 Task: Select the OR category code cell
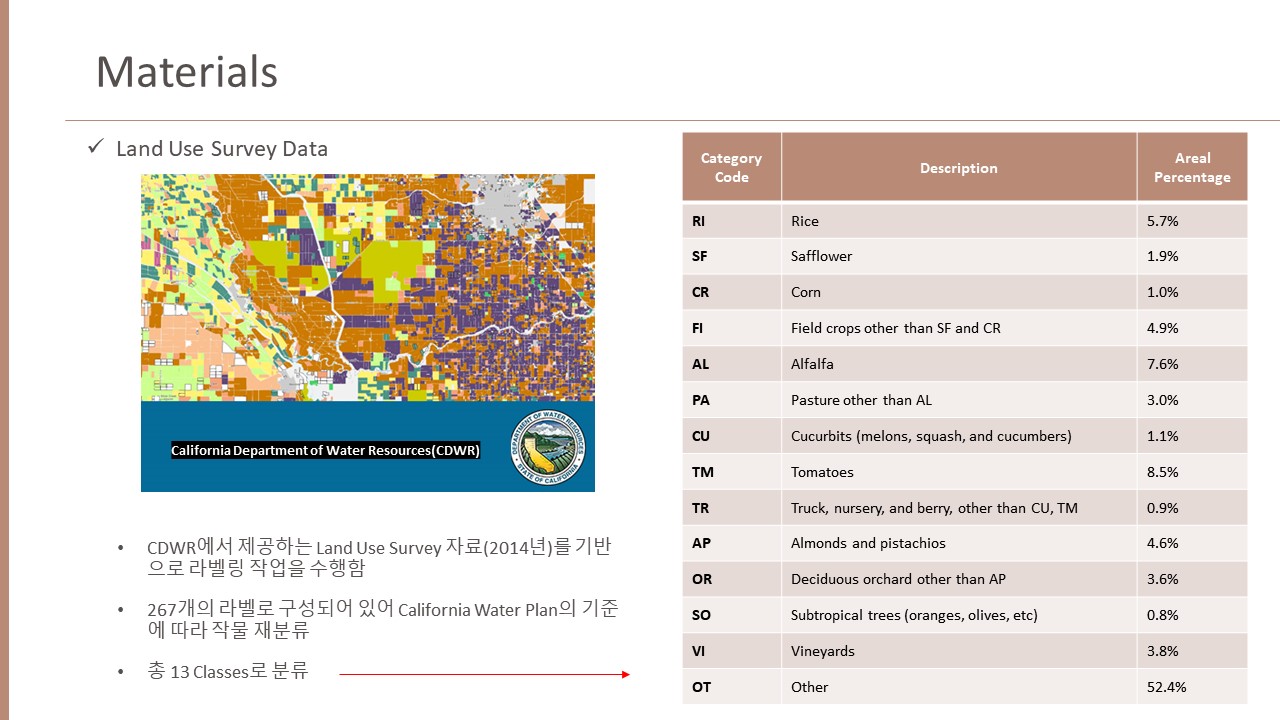point(732,579)
